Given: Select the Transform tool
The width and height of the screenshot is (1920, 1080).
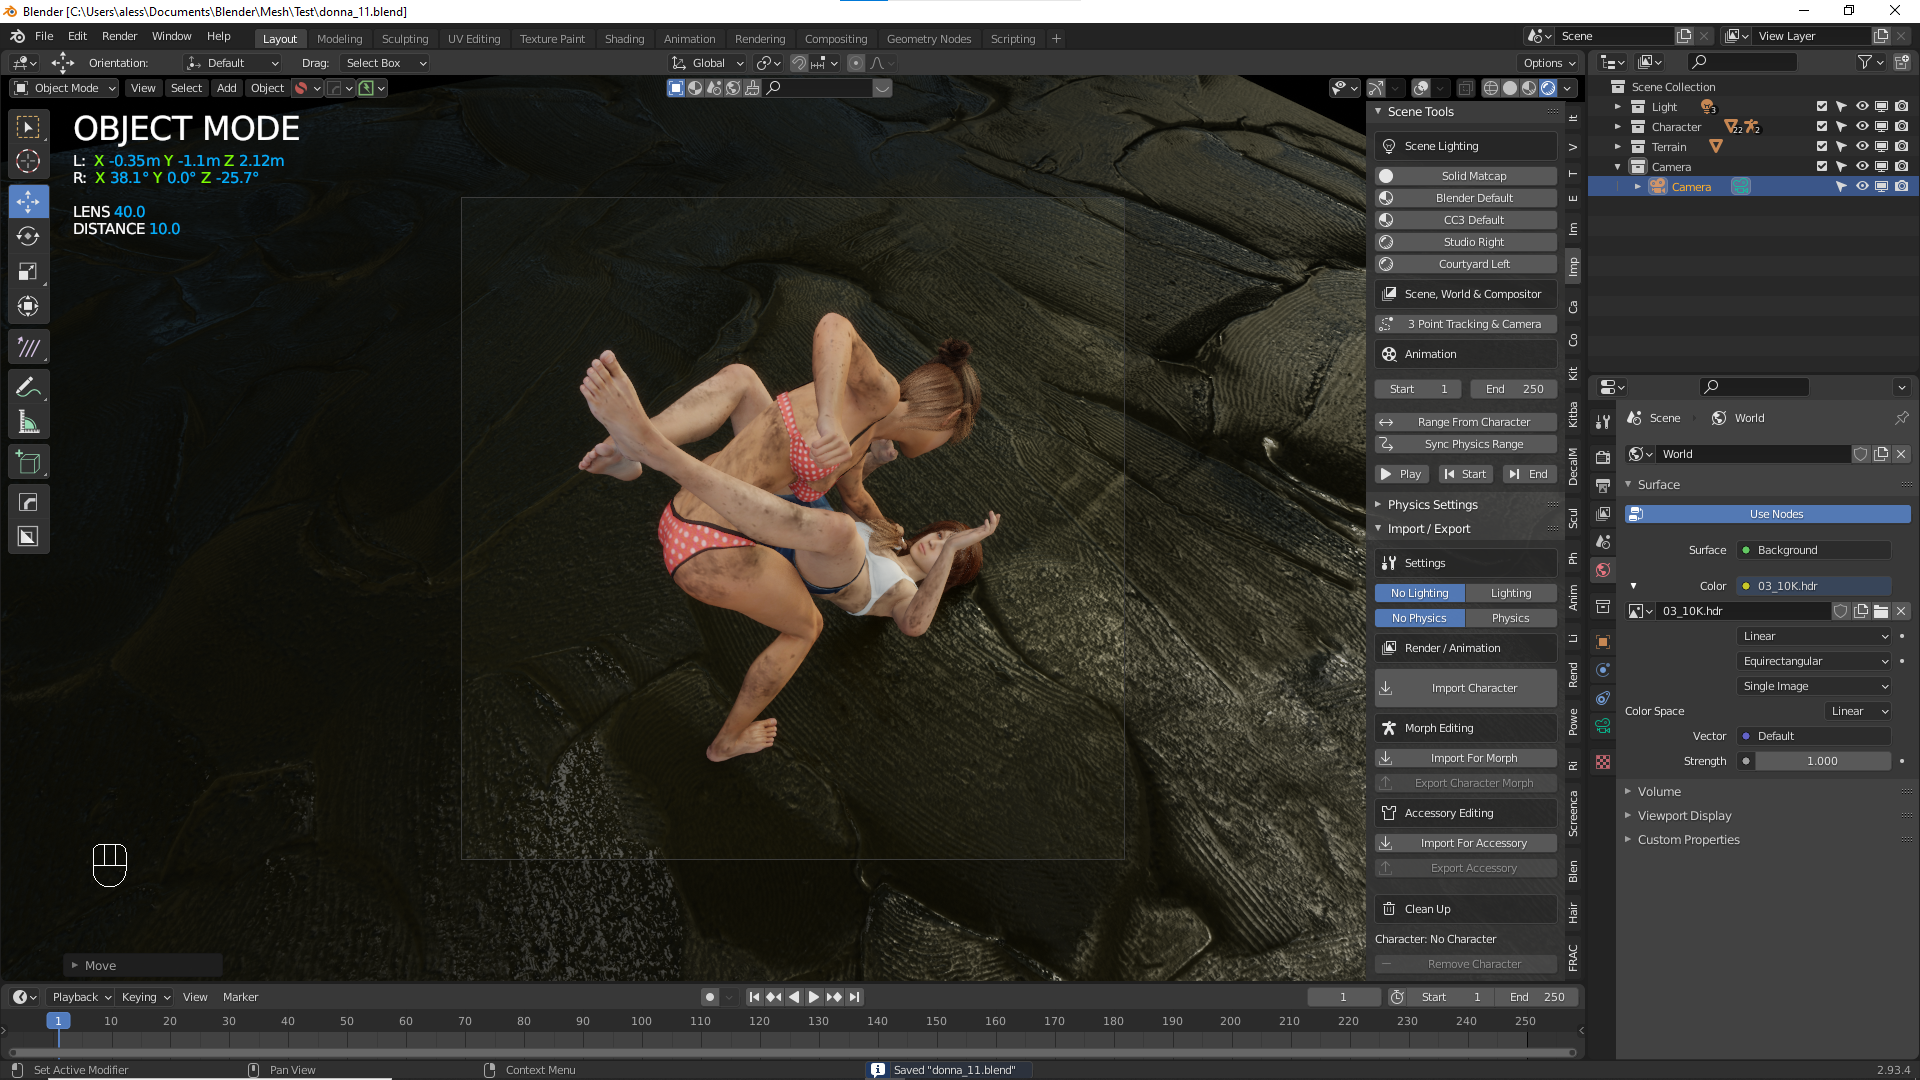Looking at the screenshot, I should pos(28,307).
